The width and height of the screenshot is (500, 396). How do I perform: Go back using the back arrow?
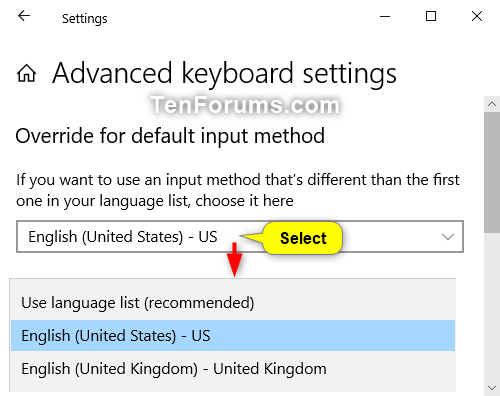pyautogui.click(x=24, y=16)
